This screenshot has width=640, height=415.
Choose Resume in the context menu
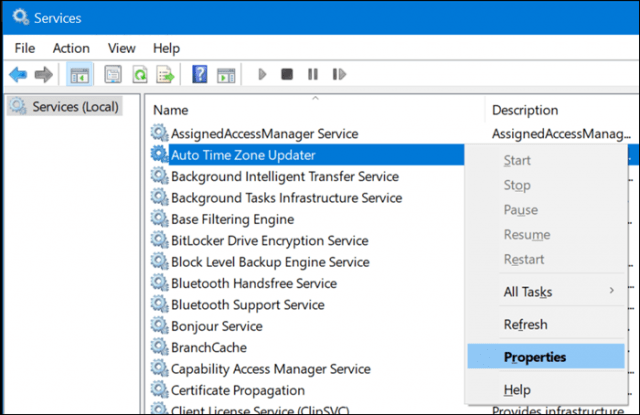click(527, 235)
